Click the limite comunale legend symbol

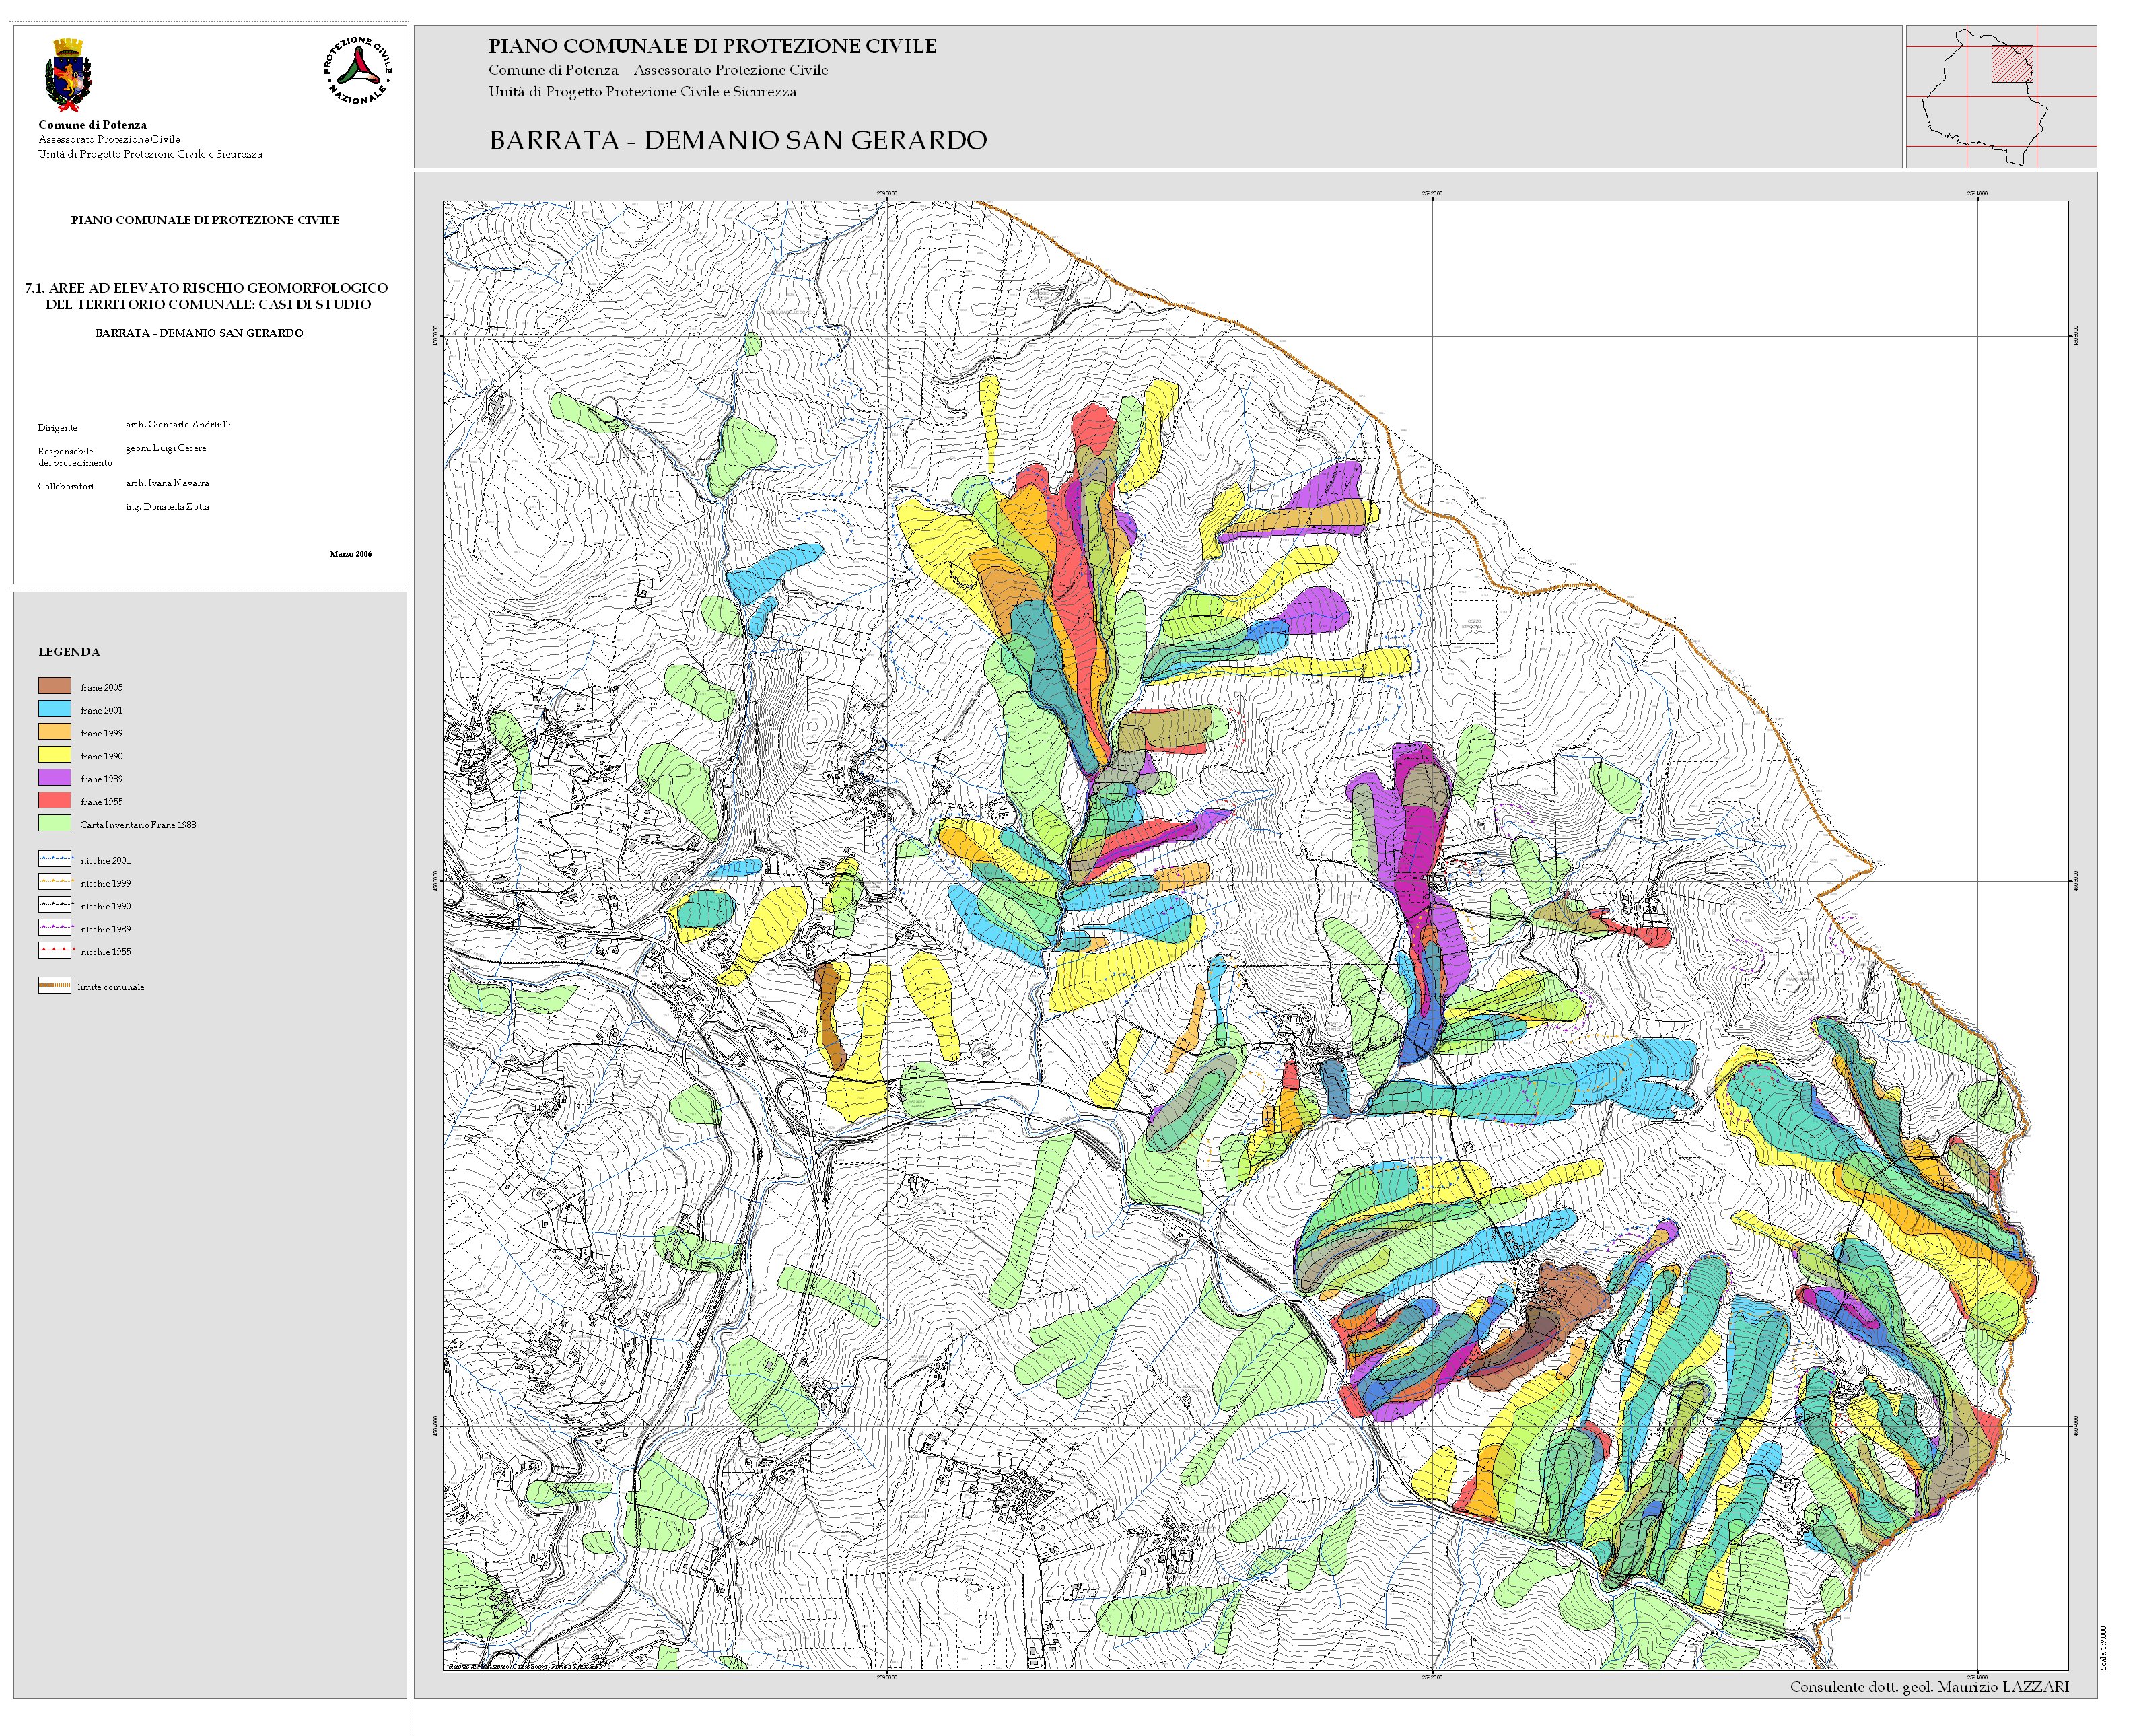click(55, 986)
